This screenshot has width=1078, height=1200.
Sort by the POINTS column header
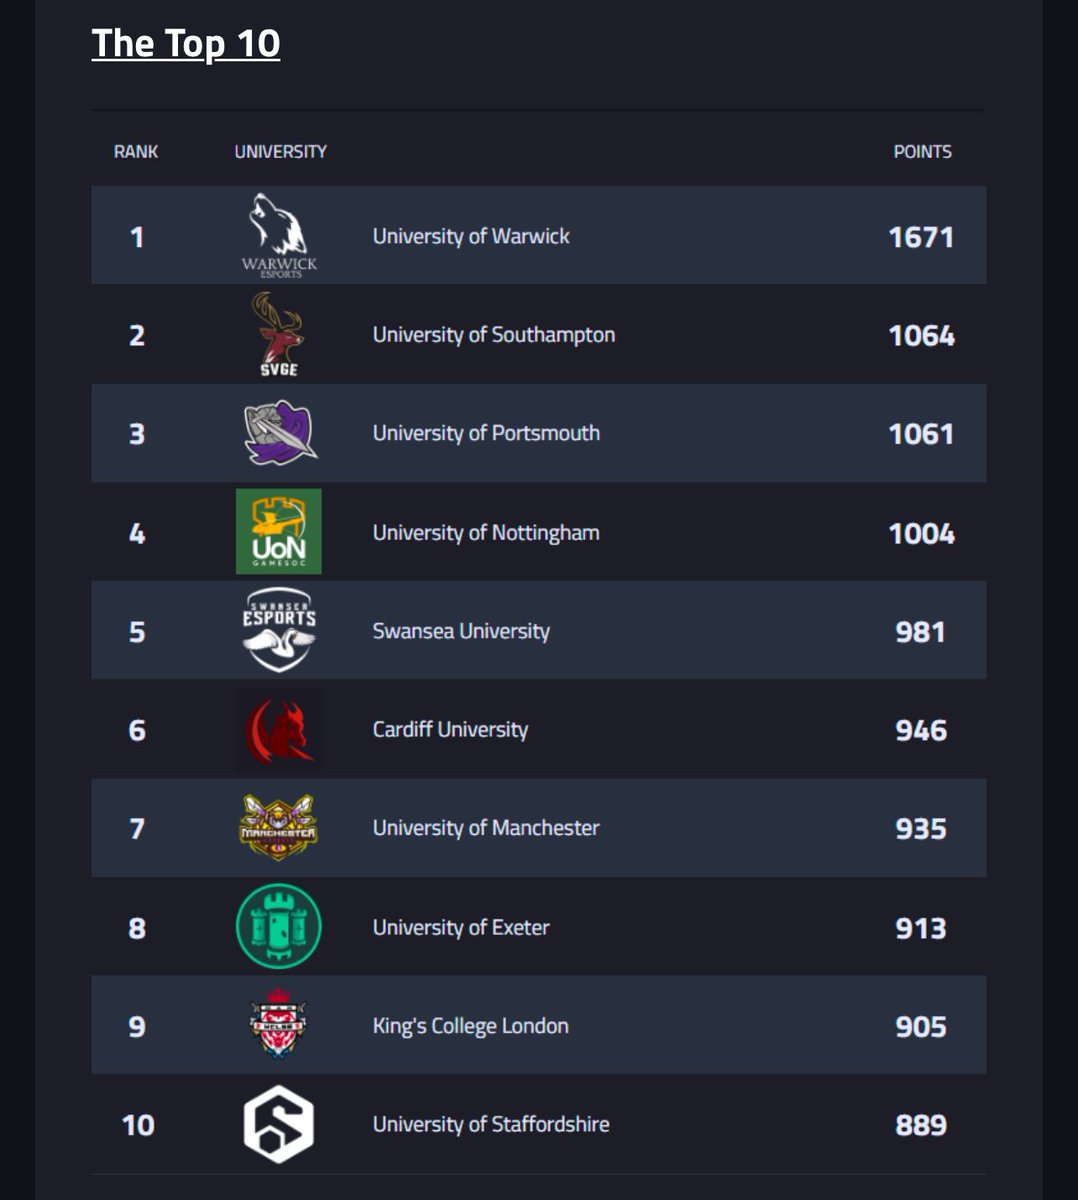click(924, 152)
